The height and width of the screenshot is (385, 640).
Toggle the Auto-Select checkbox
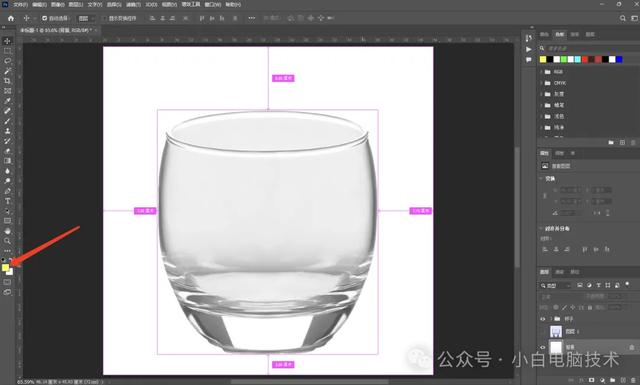[x=44, y=18]
